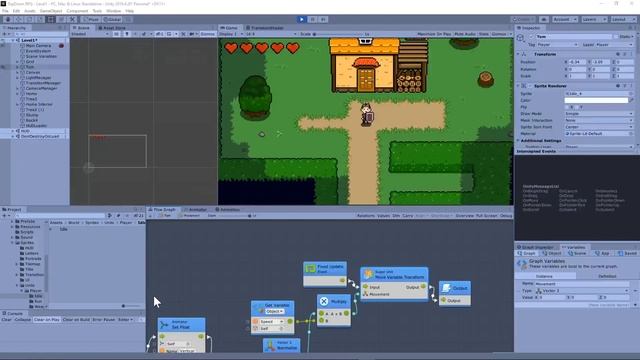Click the Play button

tap(302, 19)
